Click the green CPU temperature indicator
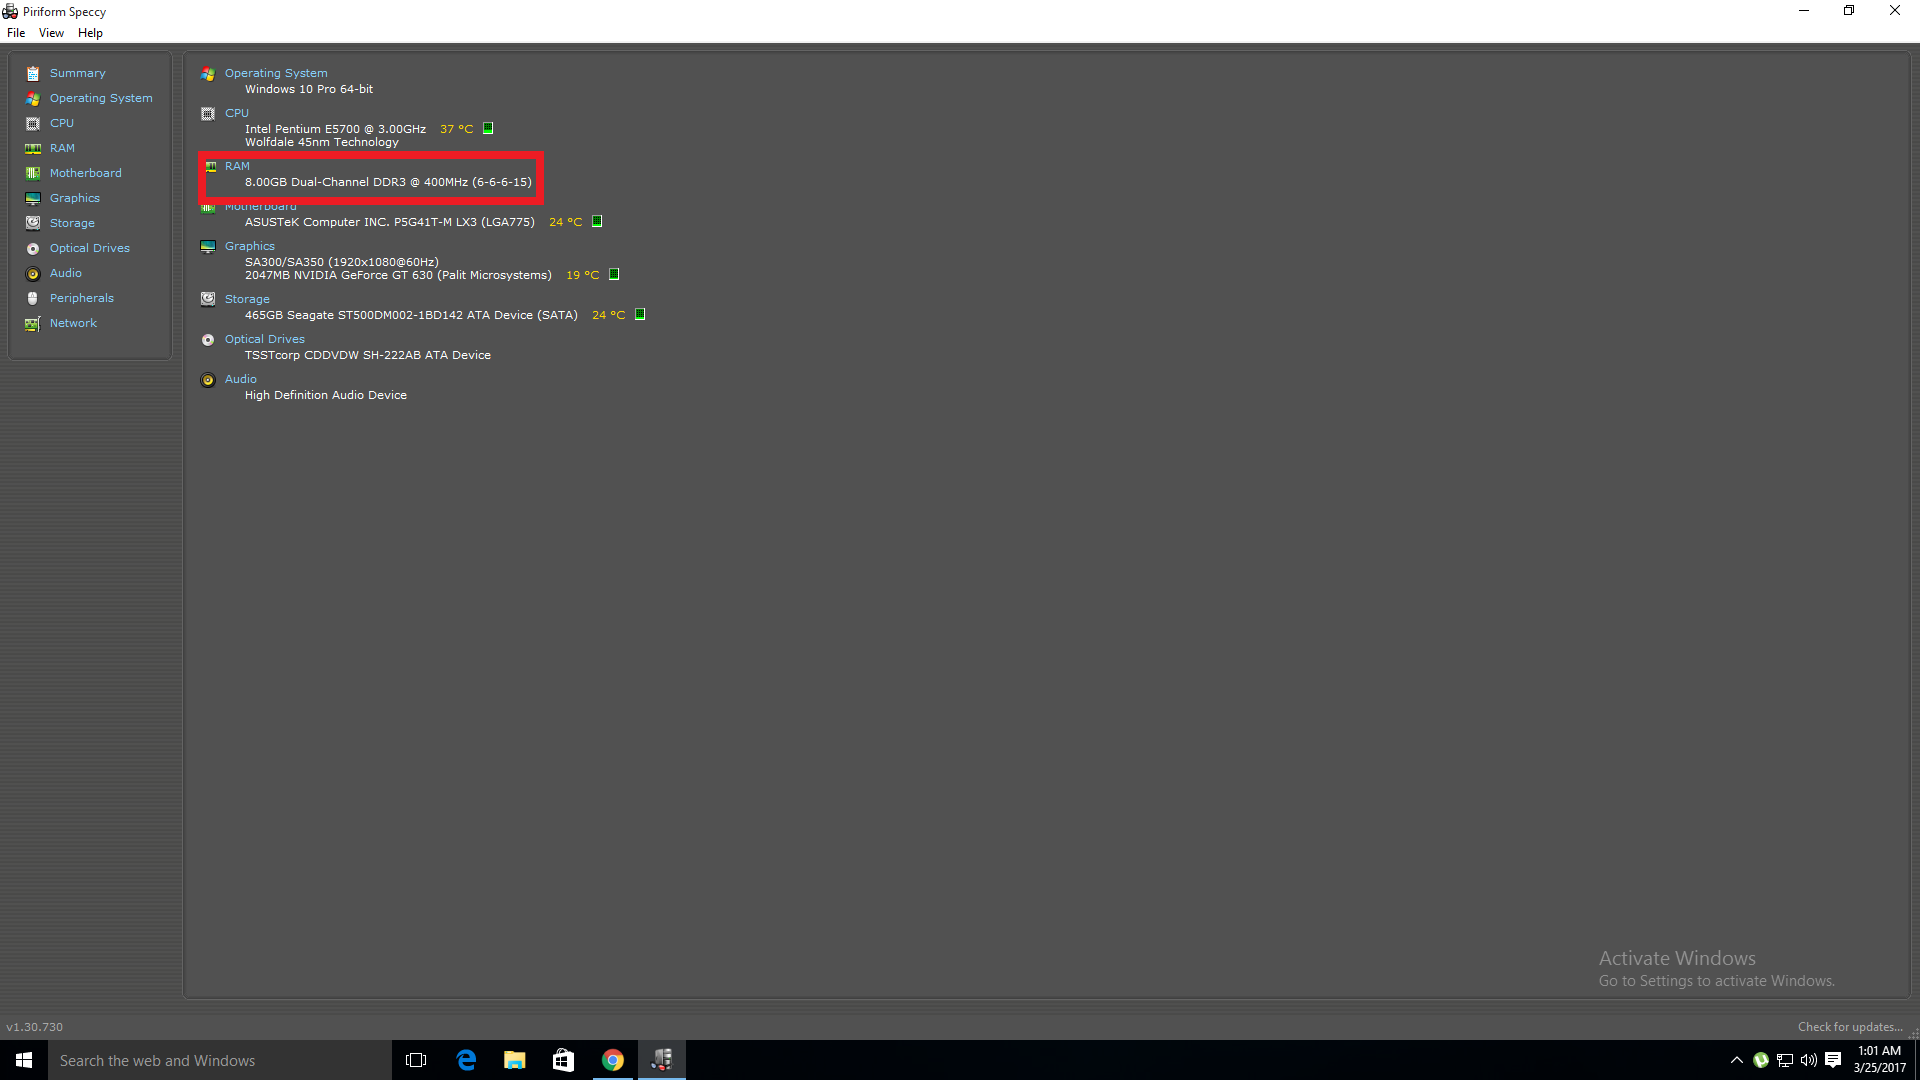The height and width of the screenshot is (1080, 1920). [488, 129]
